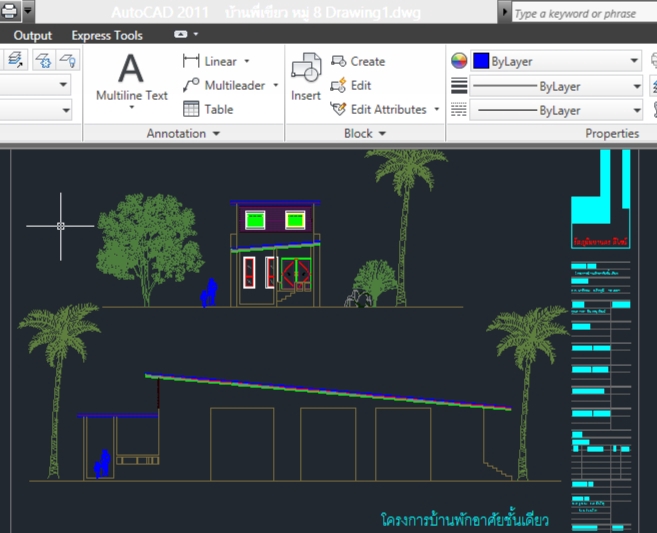Open the ByLayer linetype dropdown
Screen dimensions: 657x533
click(636, 111)
